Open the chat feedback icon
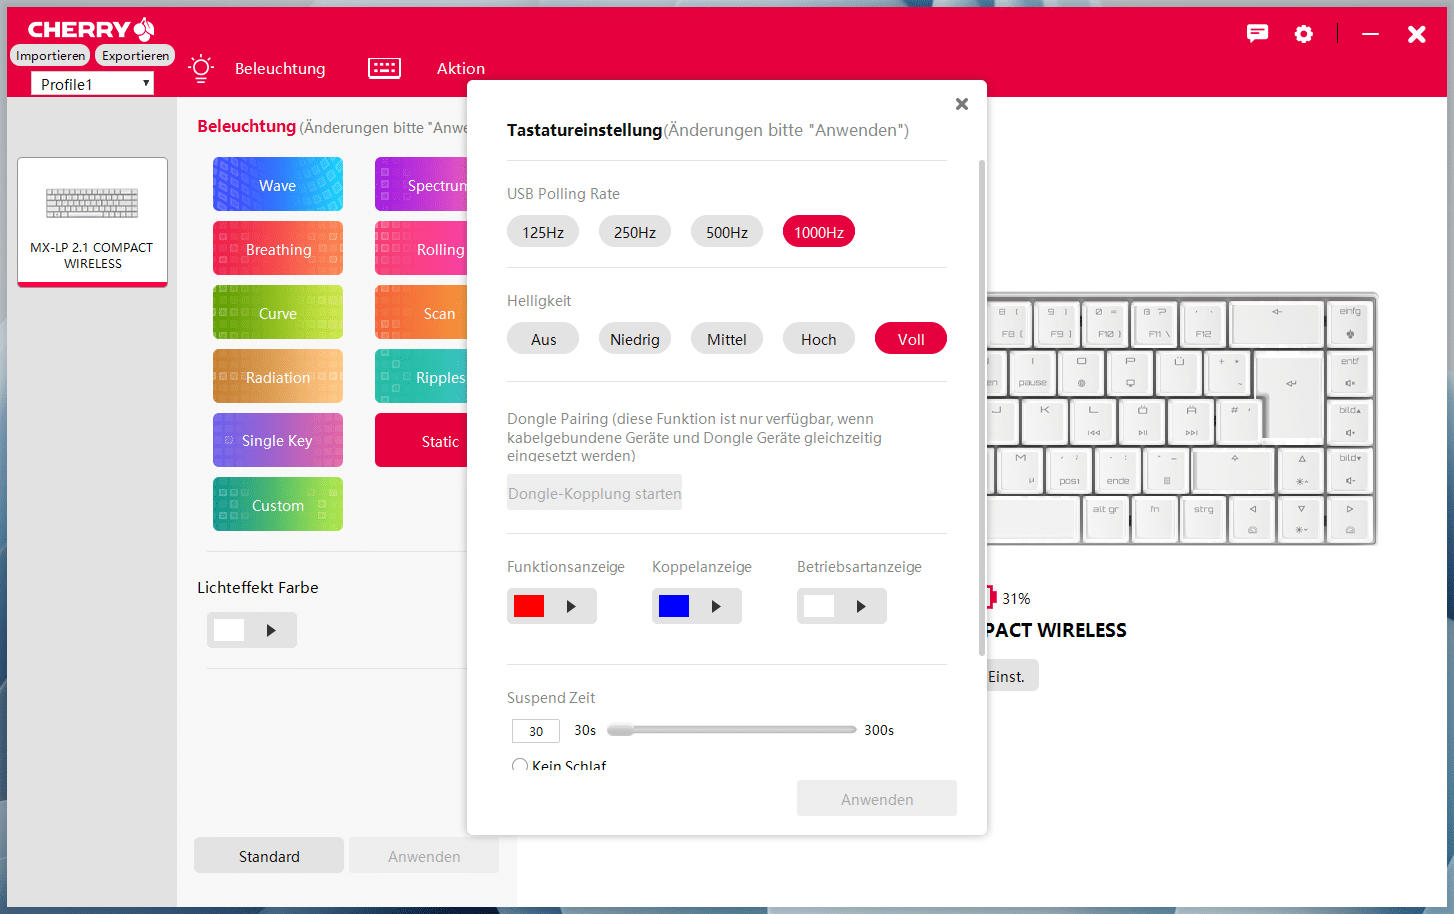This screenshot has width=1454, height=914. (x=1257, y=34)
